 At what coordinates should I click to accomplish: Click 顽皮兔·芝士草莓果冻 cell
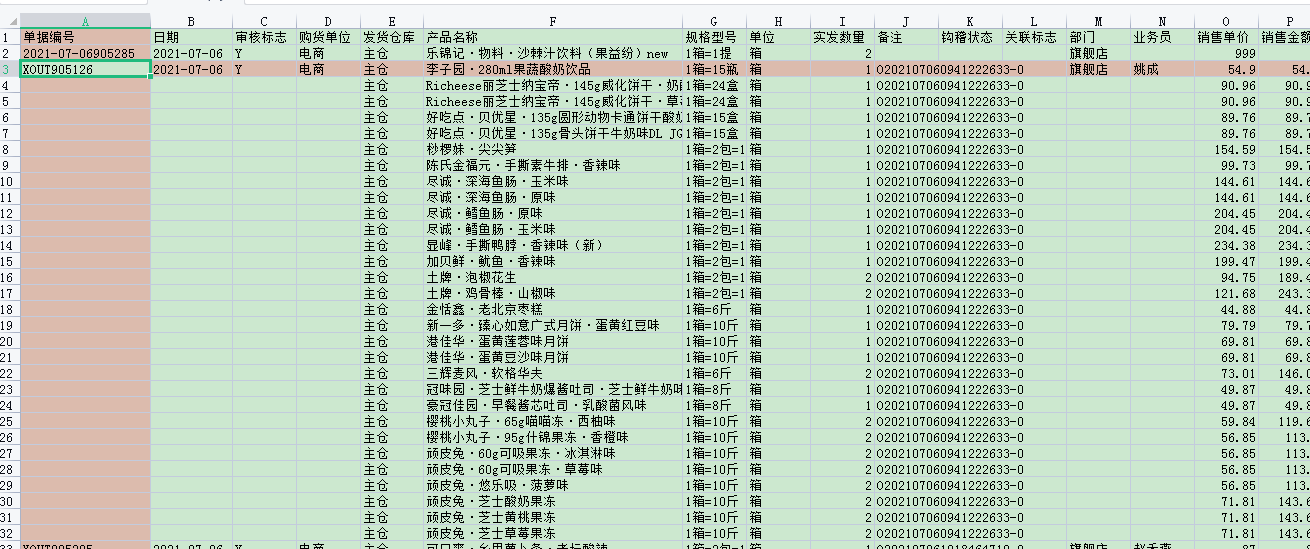point(553,533)
